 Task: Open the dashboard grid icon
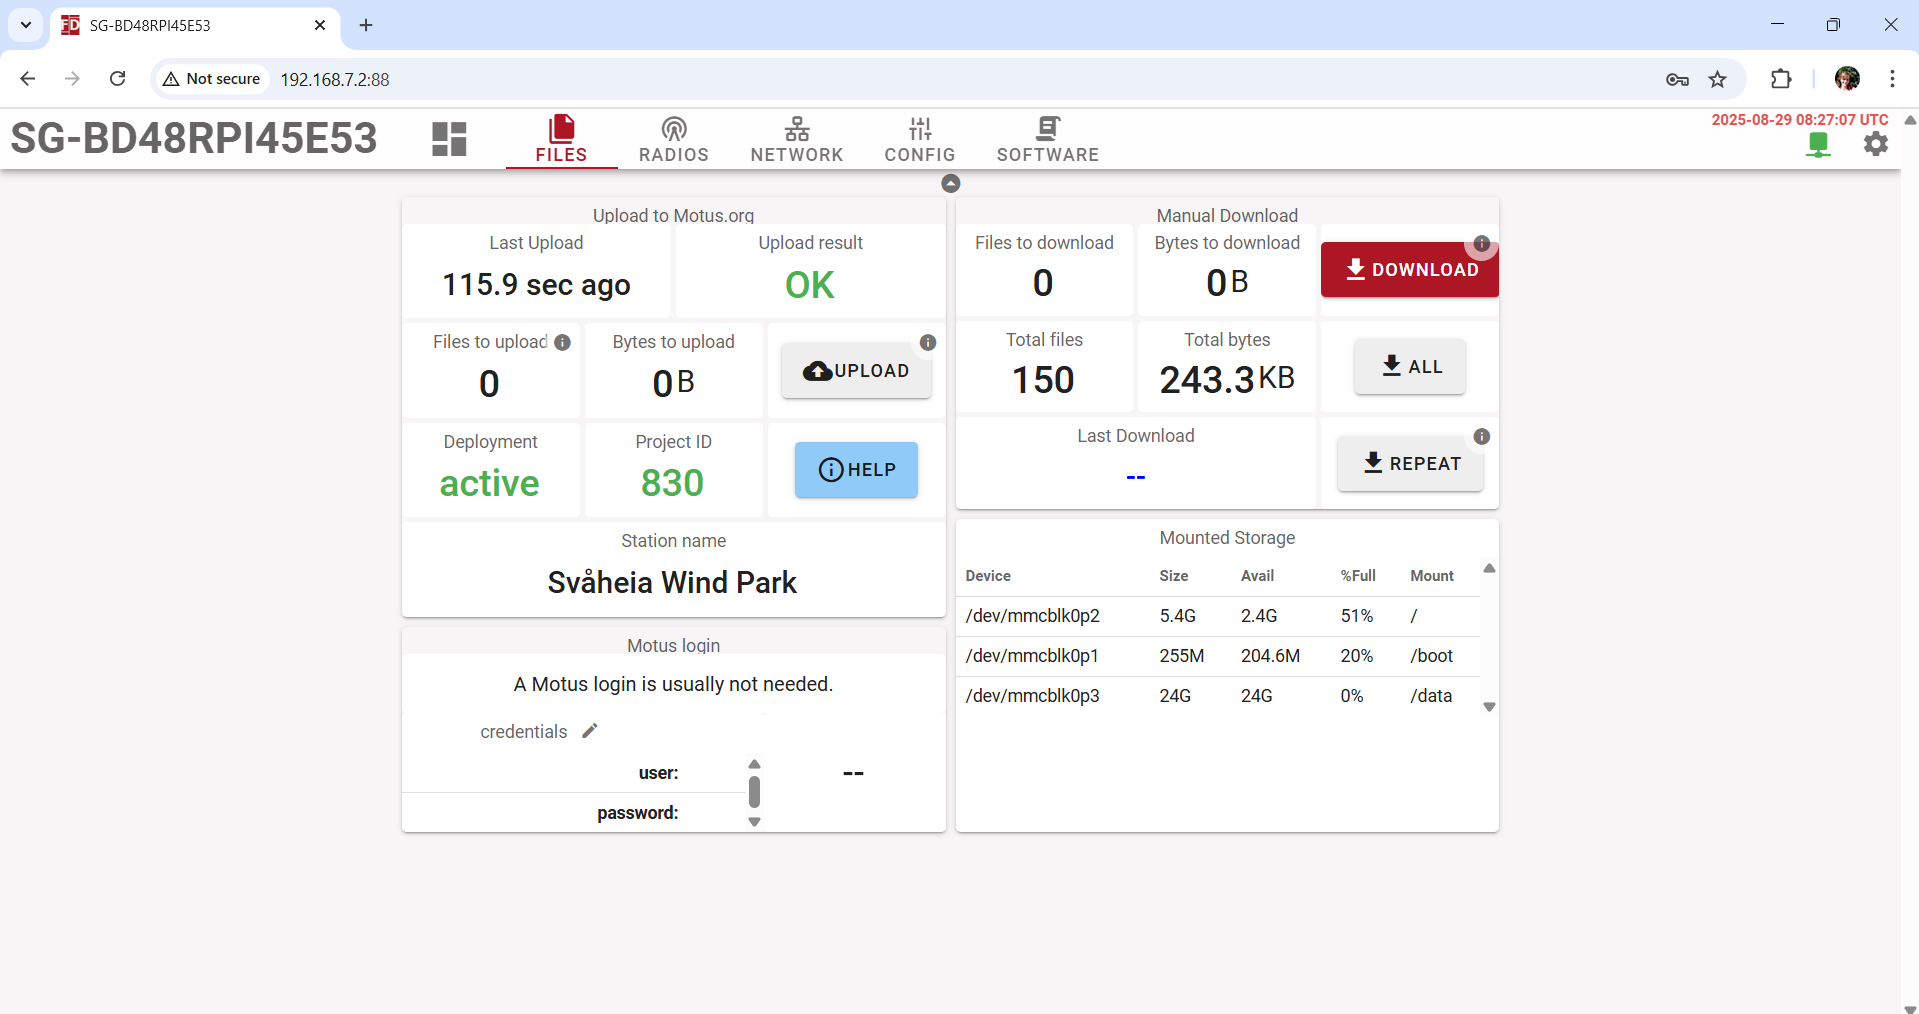(x=449, y=139)
